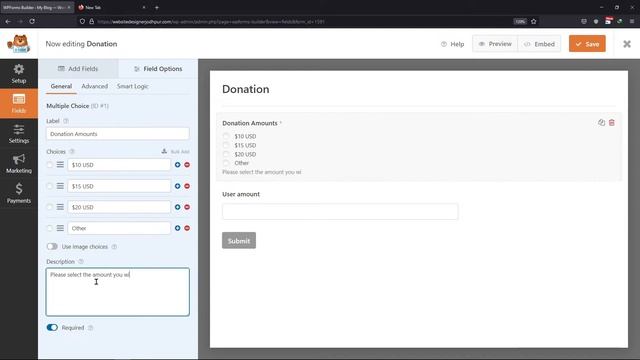Open the form Preview
This screenshot has width=640, height=360.
pyautogui.click(x=495, y=44)
